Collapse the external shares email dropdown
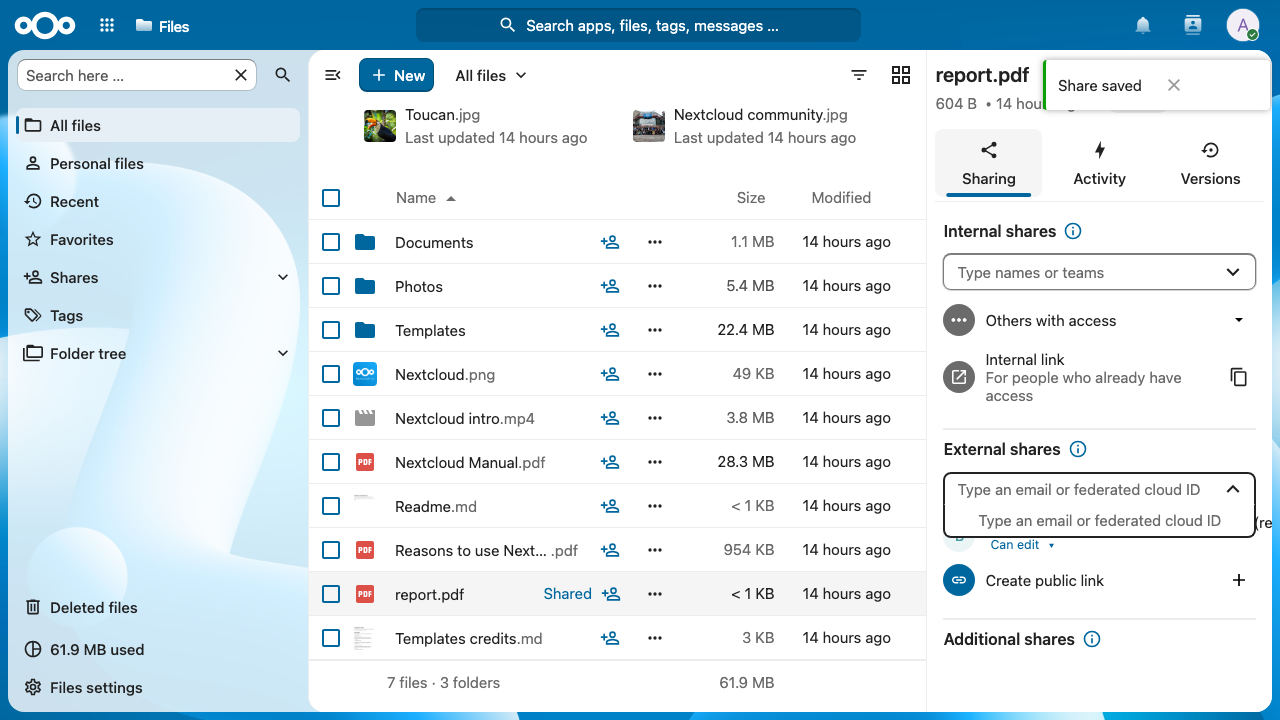The height and width of the screenshot is (720, 1280). coord(1233,489)
